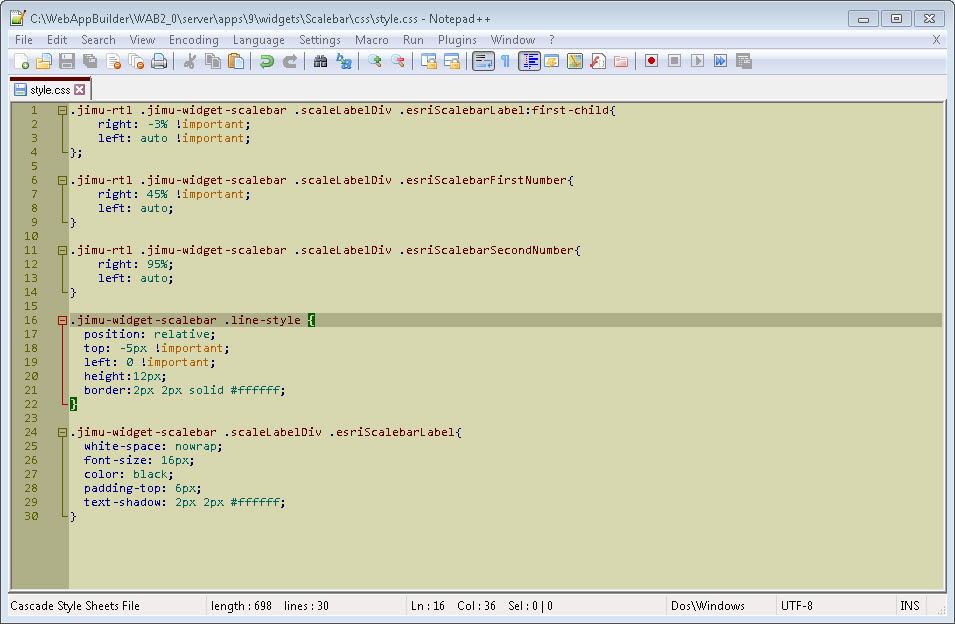The width and height of the screenshot is (955, 624).
Task: Open the Encoding menu
Action: 193,40
